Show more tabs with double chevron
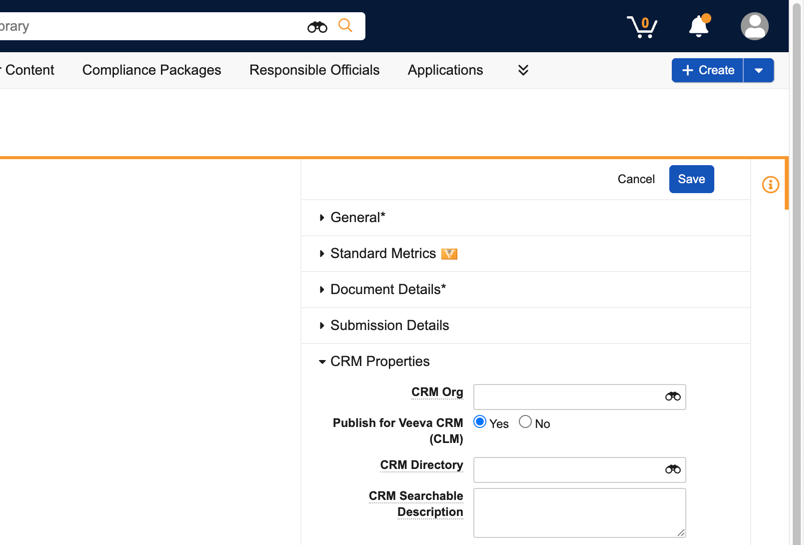804x545 pixels. tap(523, 70)
